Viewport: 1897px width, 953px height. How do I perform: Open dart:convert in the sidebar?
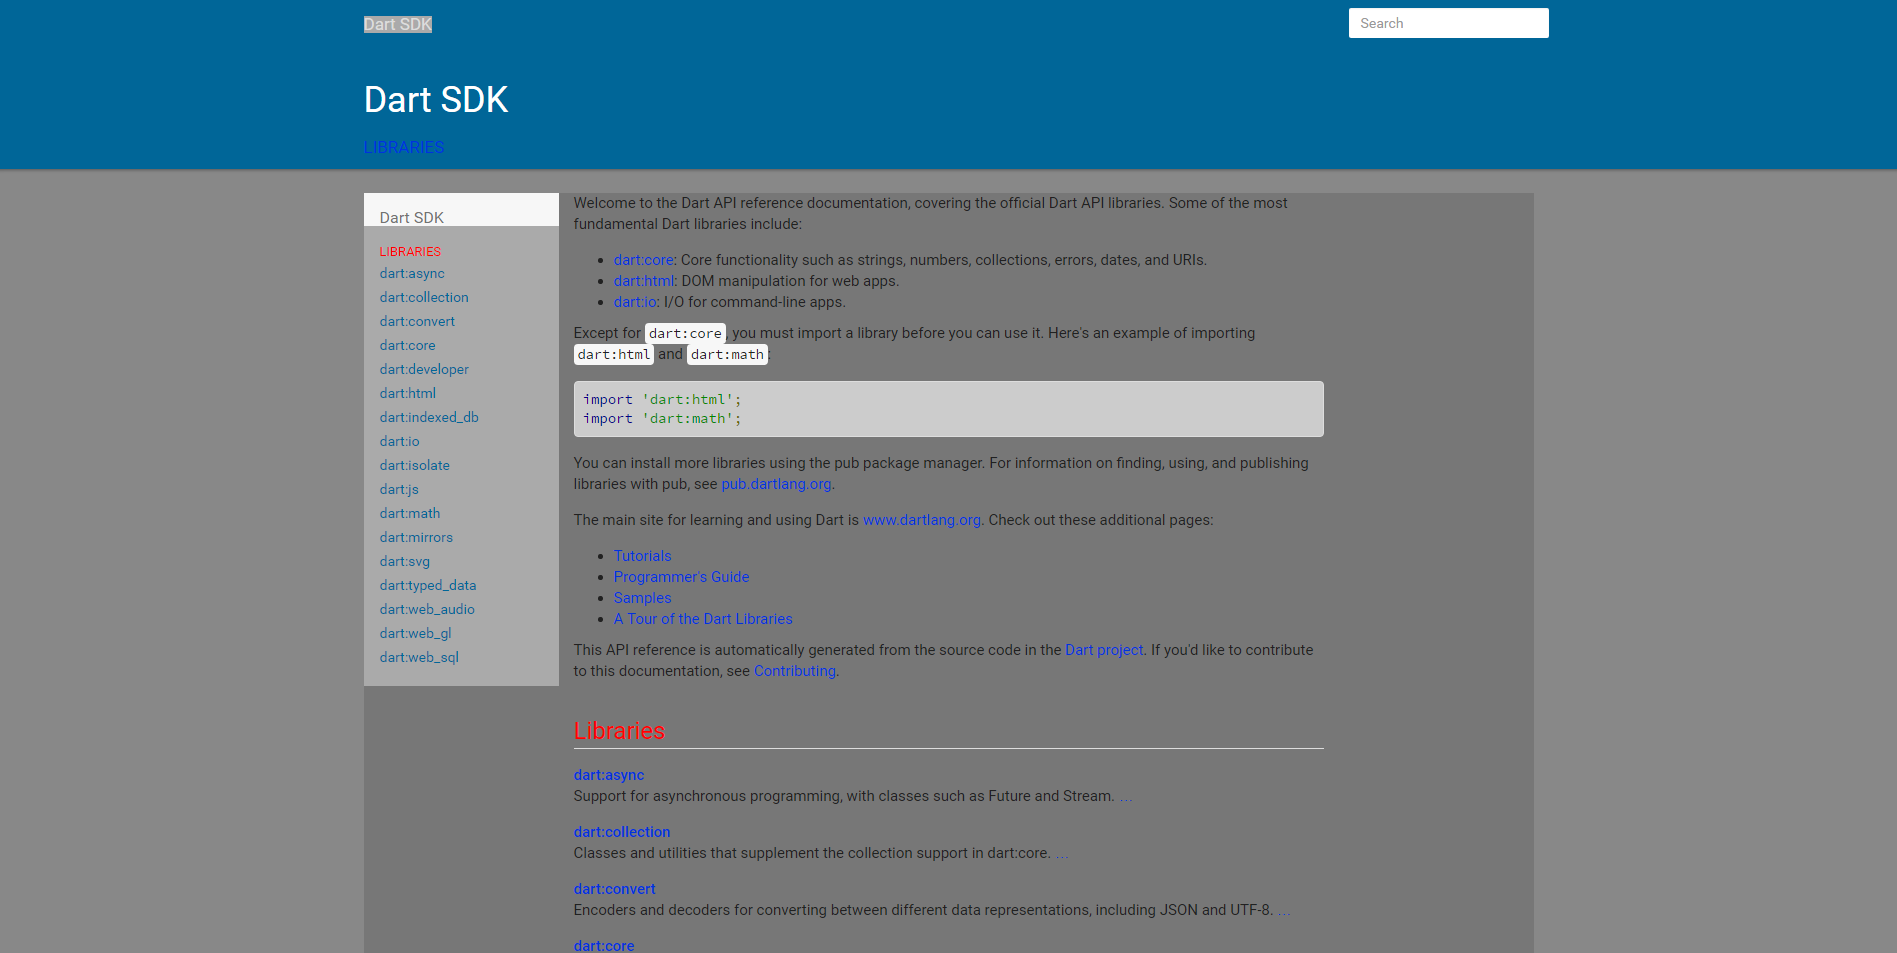(x=417, y=321)
